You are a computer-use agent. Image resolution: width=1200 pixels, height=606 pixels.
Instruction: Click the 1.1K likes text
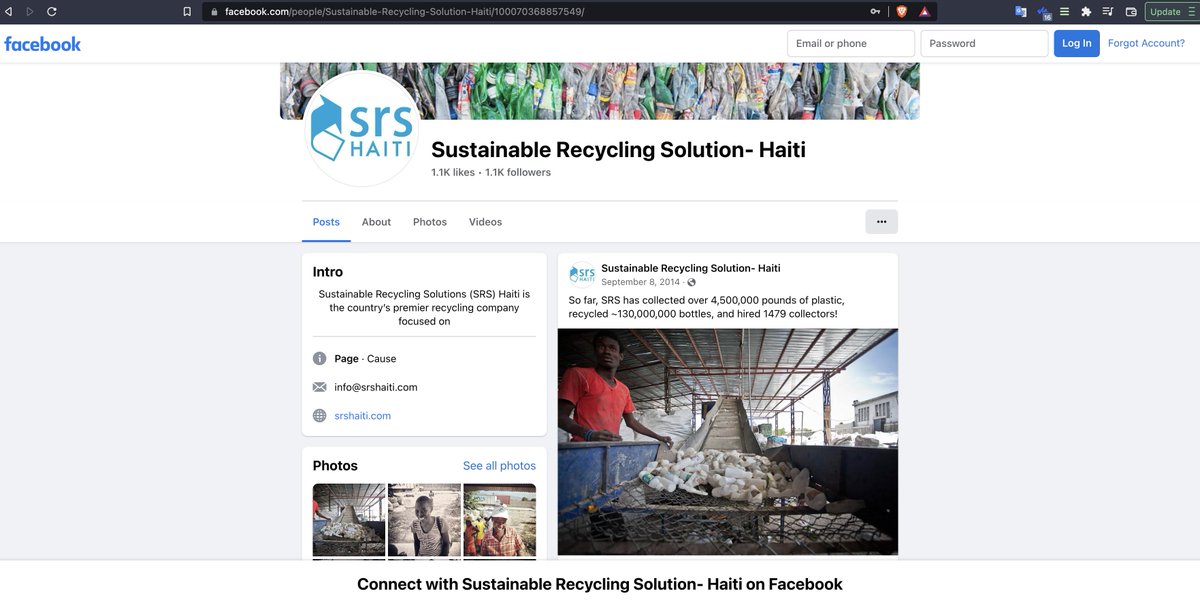[x=453, y=172]
